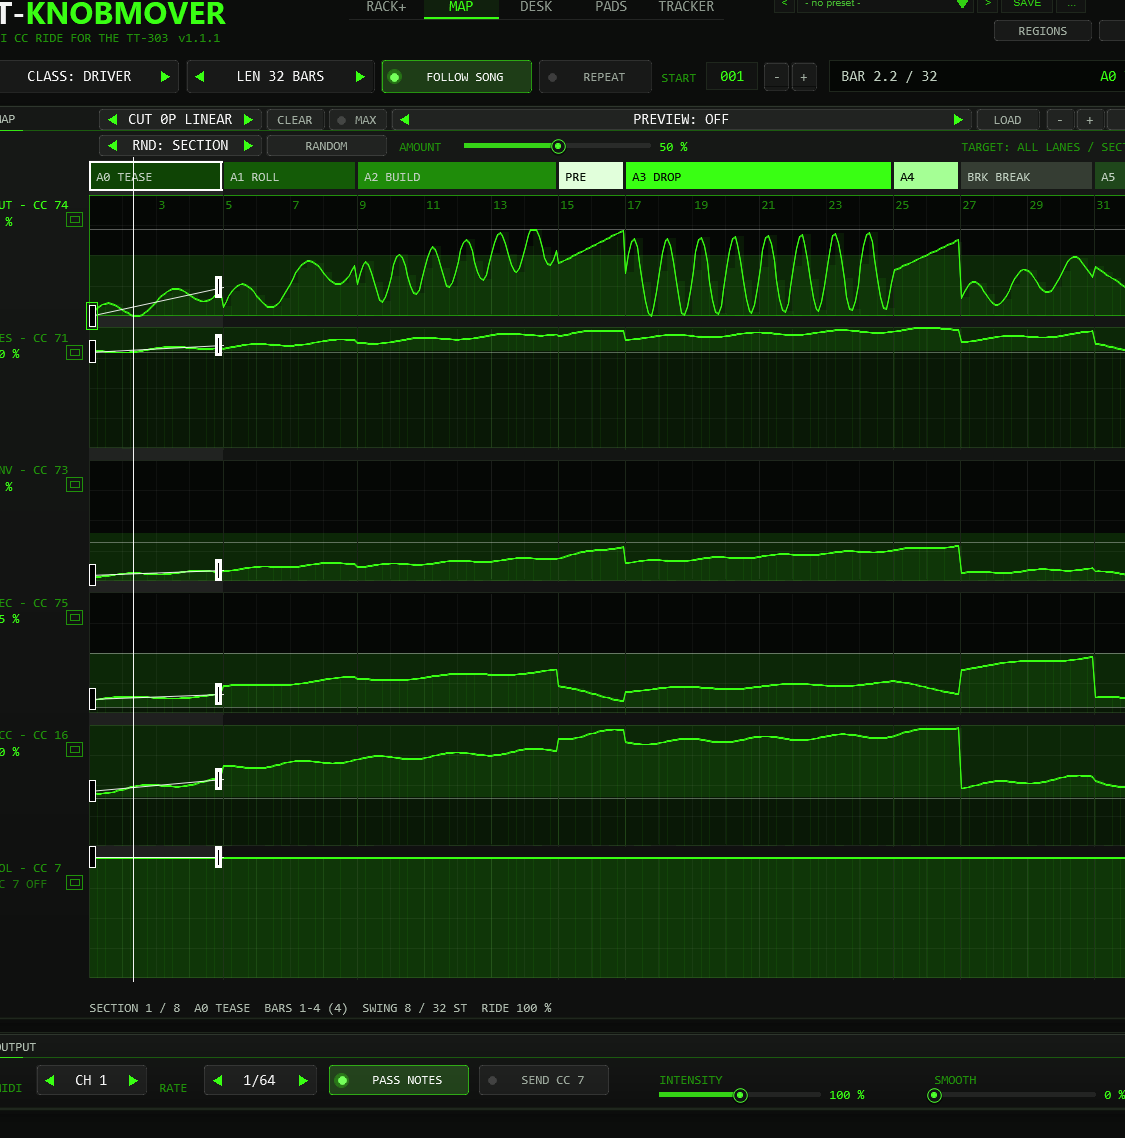Image resolution: width=1125 pixels, height=1138 pixels.
Task: Click the RANDOM button
Action: (x=327, y=146)
